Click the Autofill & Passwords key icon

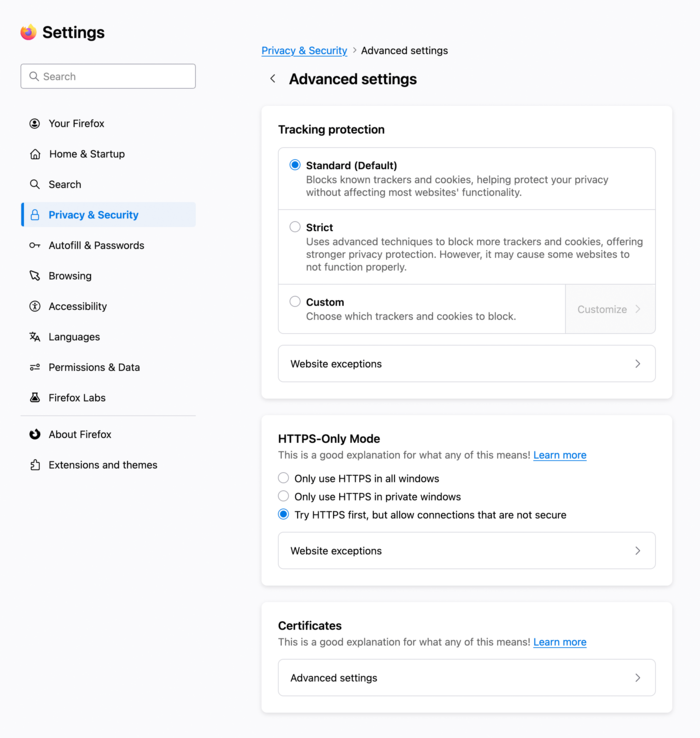pos(35,246)
